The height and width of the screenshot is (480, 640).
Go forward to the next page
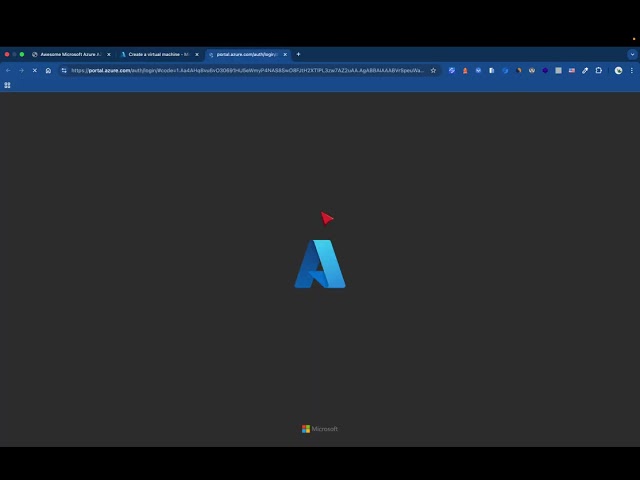click(x=21, y=71)
